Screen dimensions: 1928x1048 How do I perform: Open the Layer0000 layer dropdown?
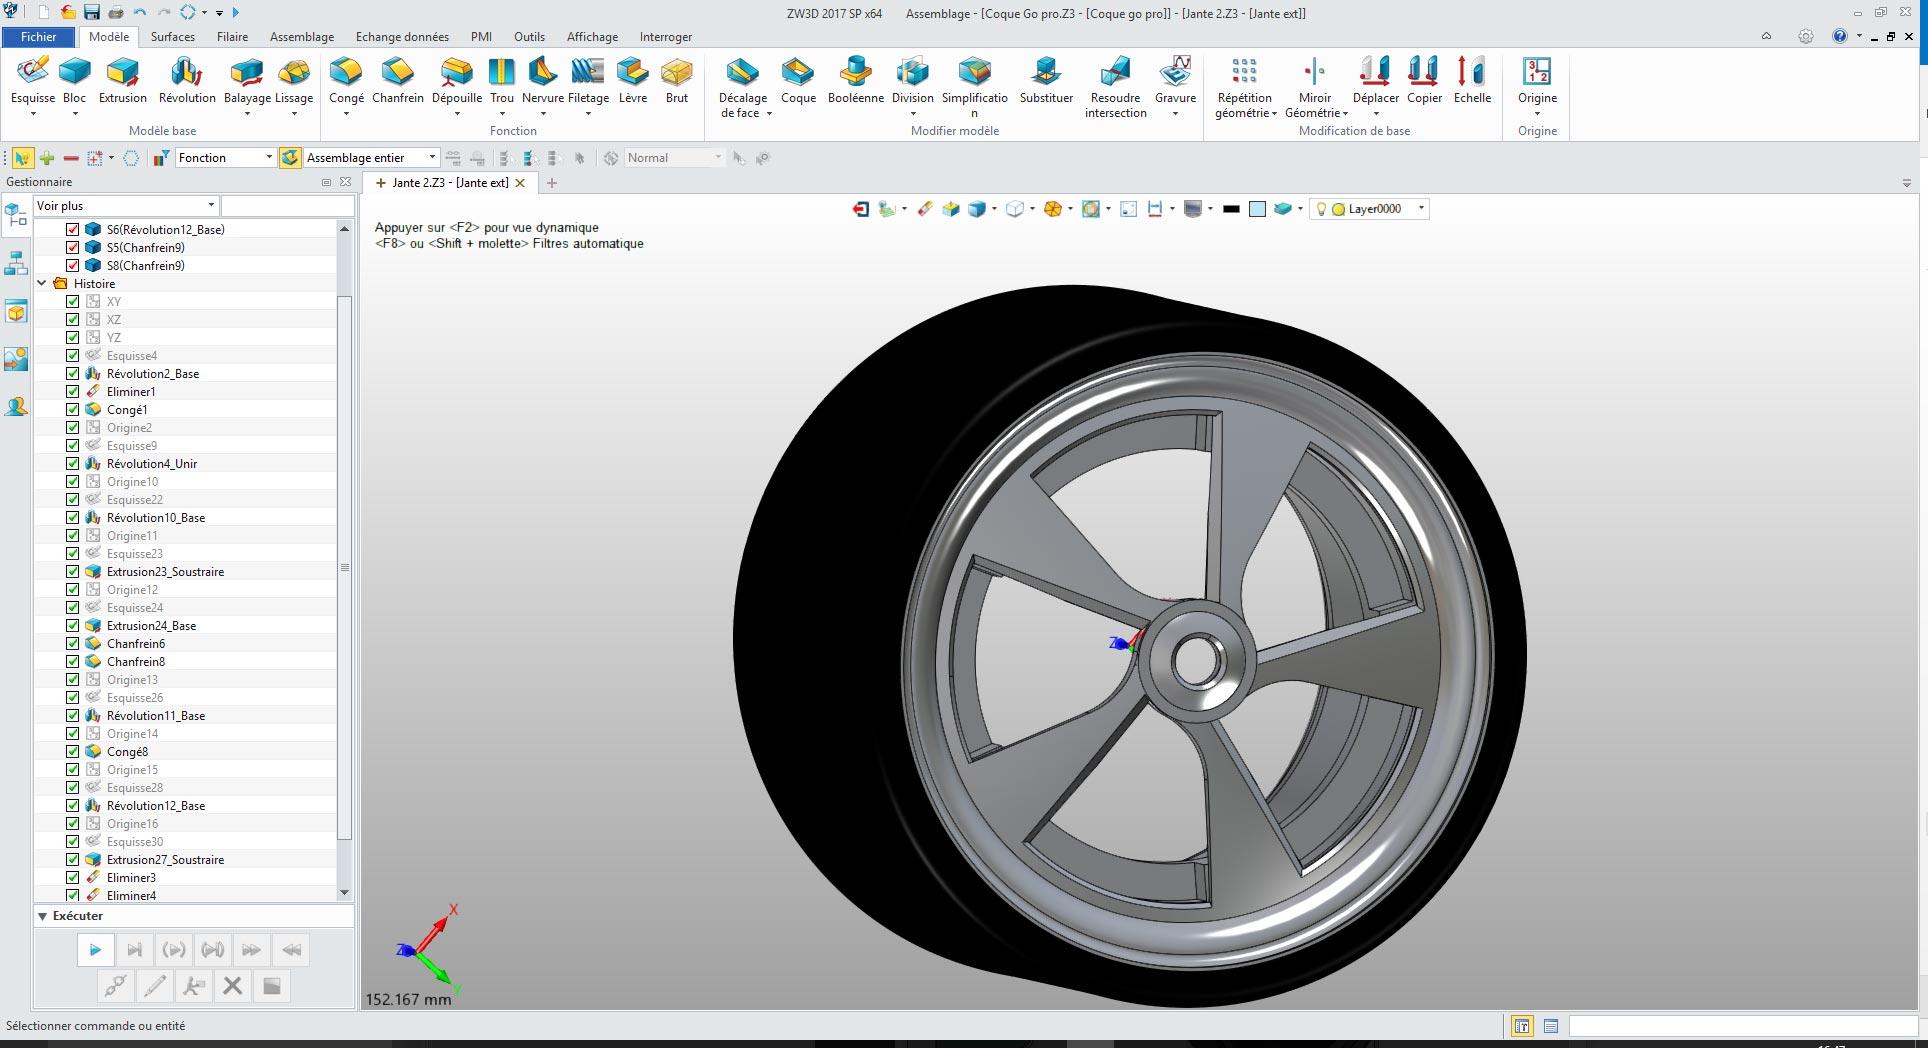(x=1420, y=209)
